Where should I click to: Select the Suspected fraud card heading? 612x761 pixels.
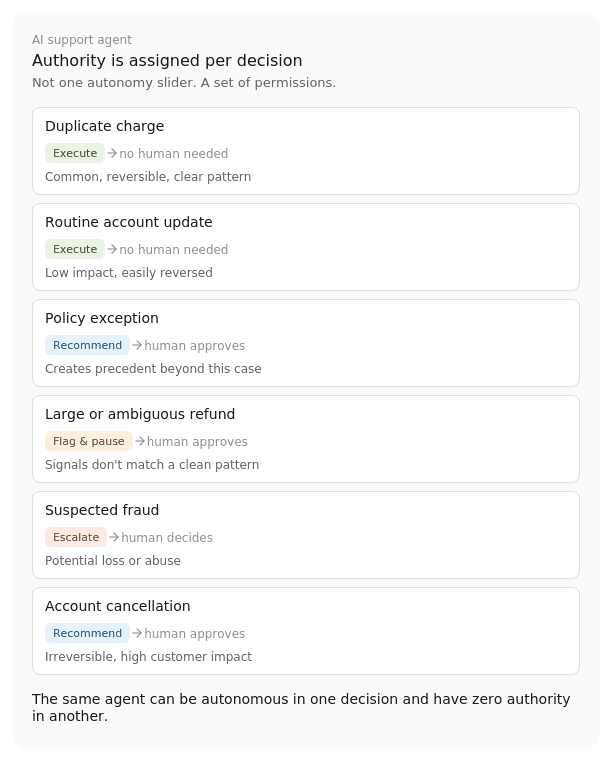pyautogui.click(x=102, y=510)
